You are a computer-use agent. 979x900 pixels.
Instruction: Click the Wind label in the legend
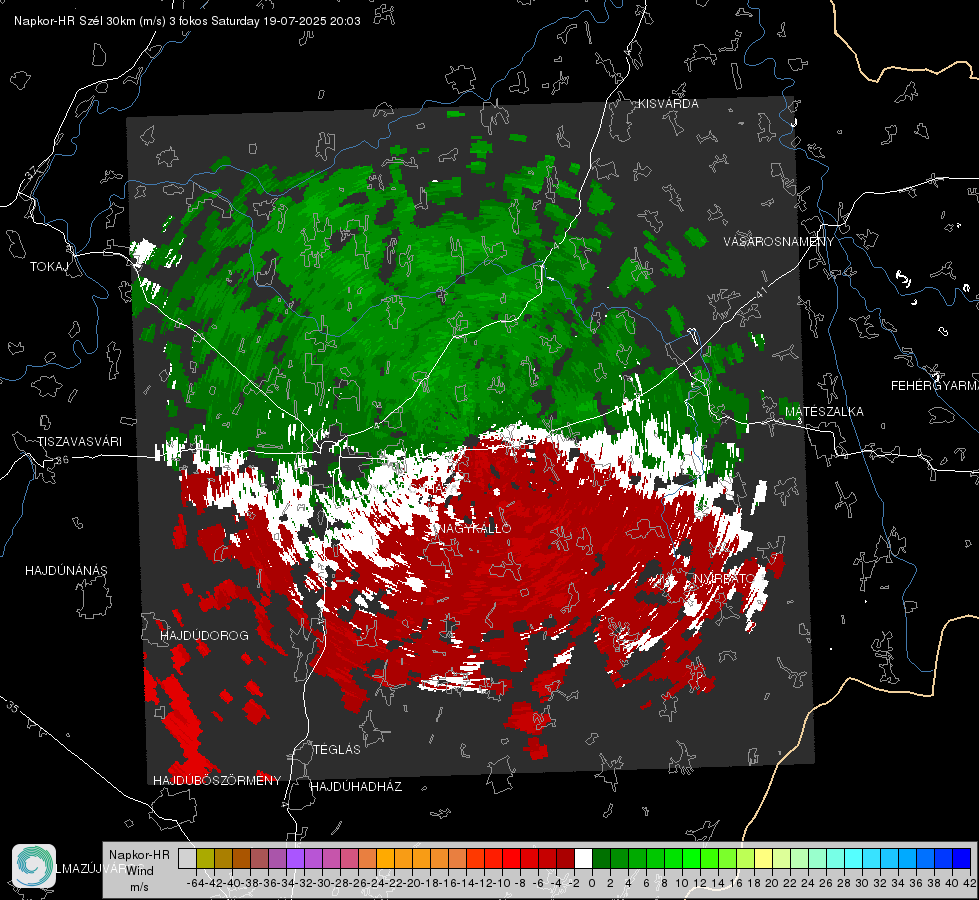click(x=140, y=871)
